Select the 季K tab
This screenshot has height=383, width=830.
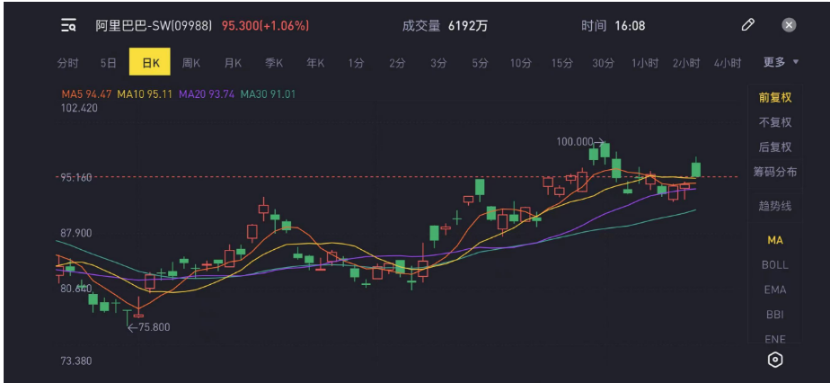[x=274, y=63]
